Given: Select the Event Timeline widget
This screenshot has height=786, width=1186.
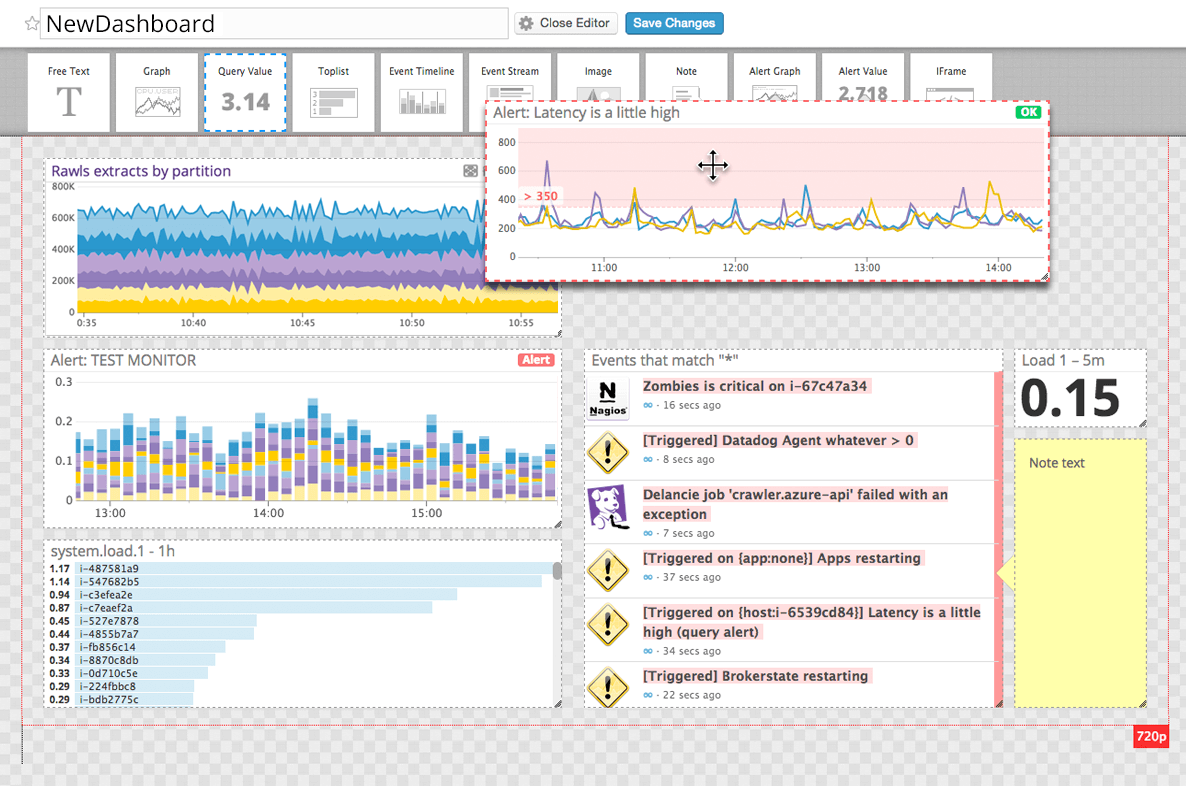Looking at the screenshot, I should 421,90.
